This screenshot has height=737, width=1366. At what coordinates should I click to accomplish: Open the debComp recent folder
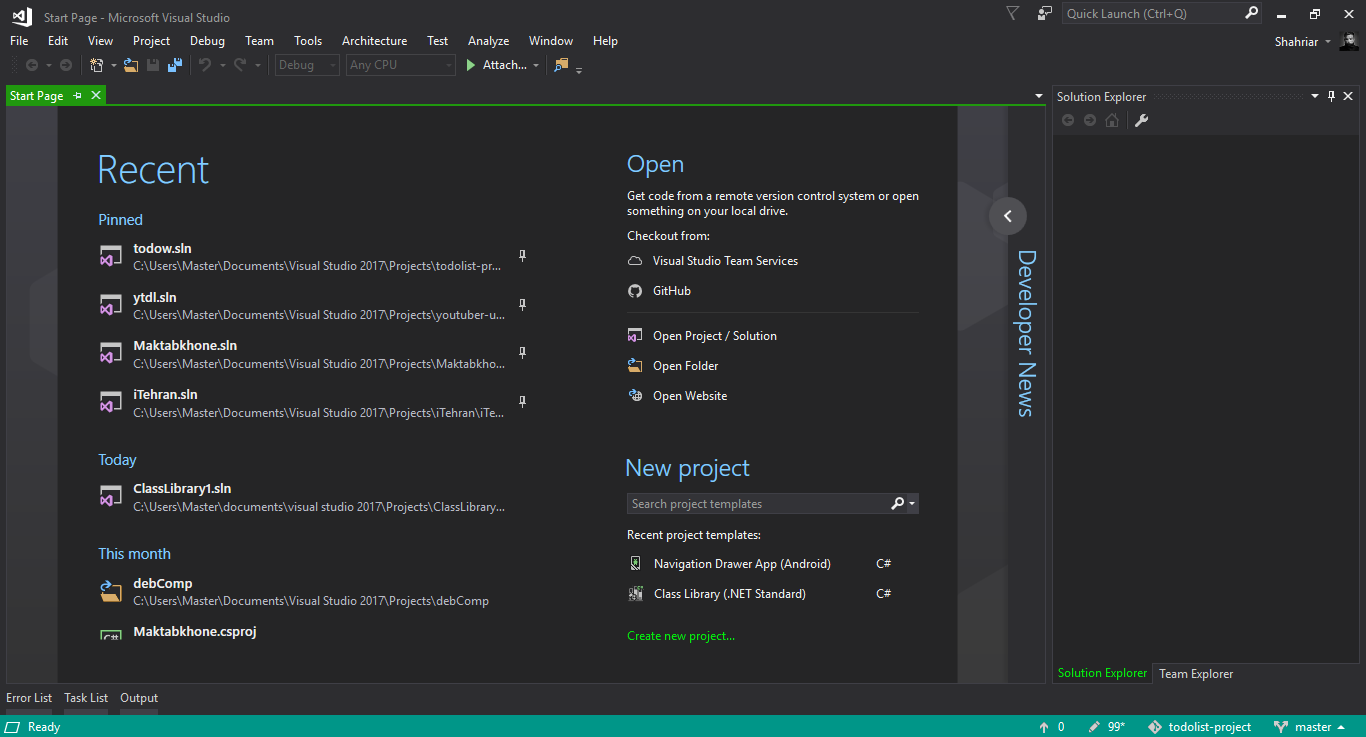click(300, 592)
